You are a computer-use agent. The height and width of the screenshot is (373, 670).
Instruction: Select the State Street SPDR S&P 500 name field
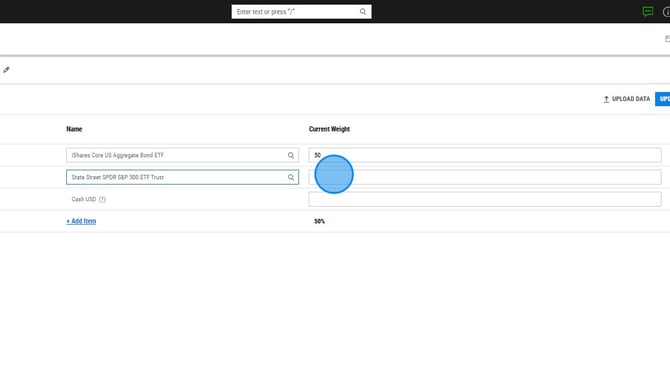182,177
